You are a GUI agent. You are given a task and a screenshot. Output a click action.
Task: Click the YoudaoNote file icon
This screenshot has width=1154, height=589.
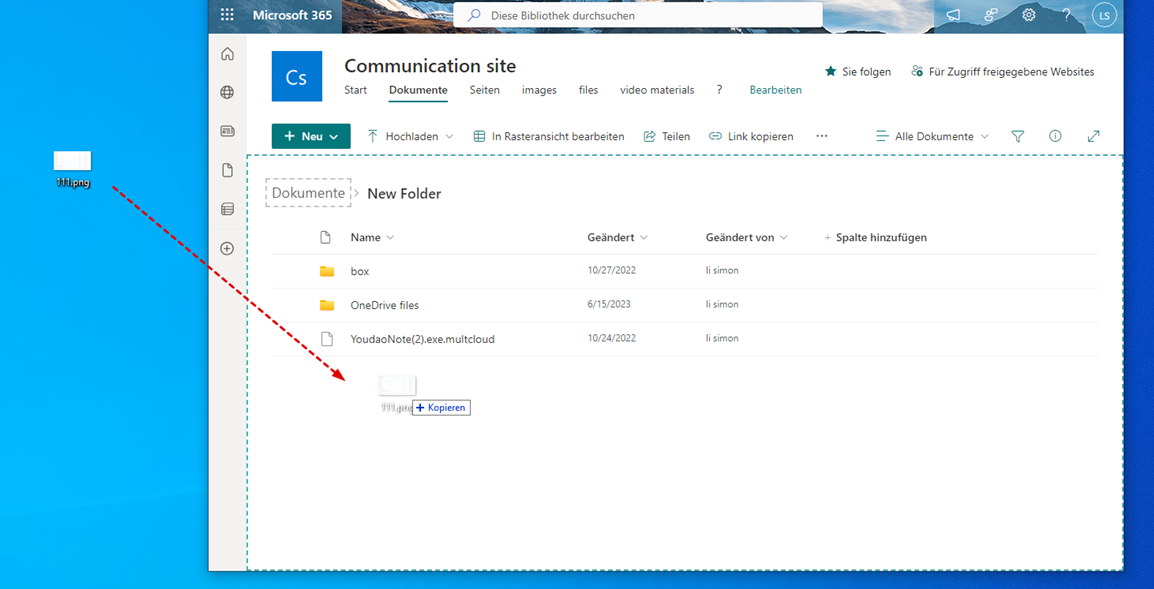click(327, 339)
